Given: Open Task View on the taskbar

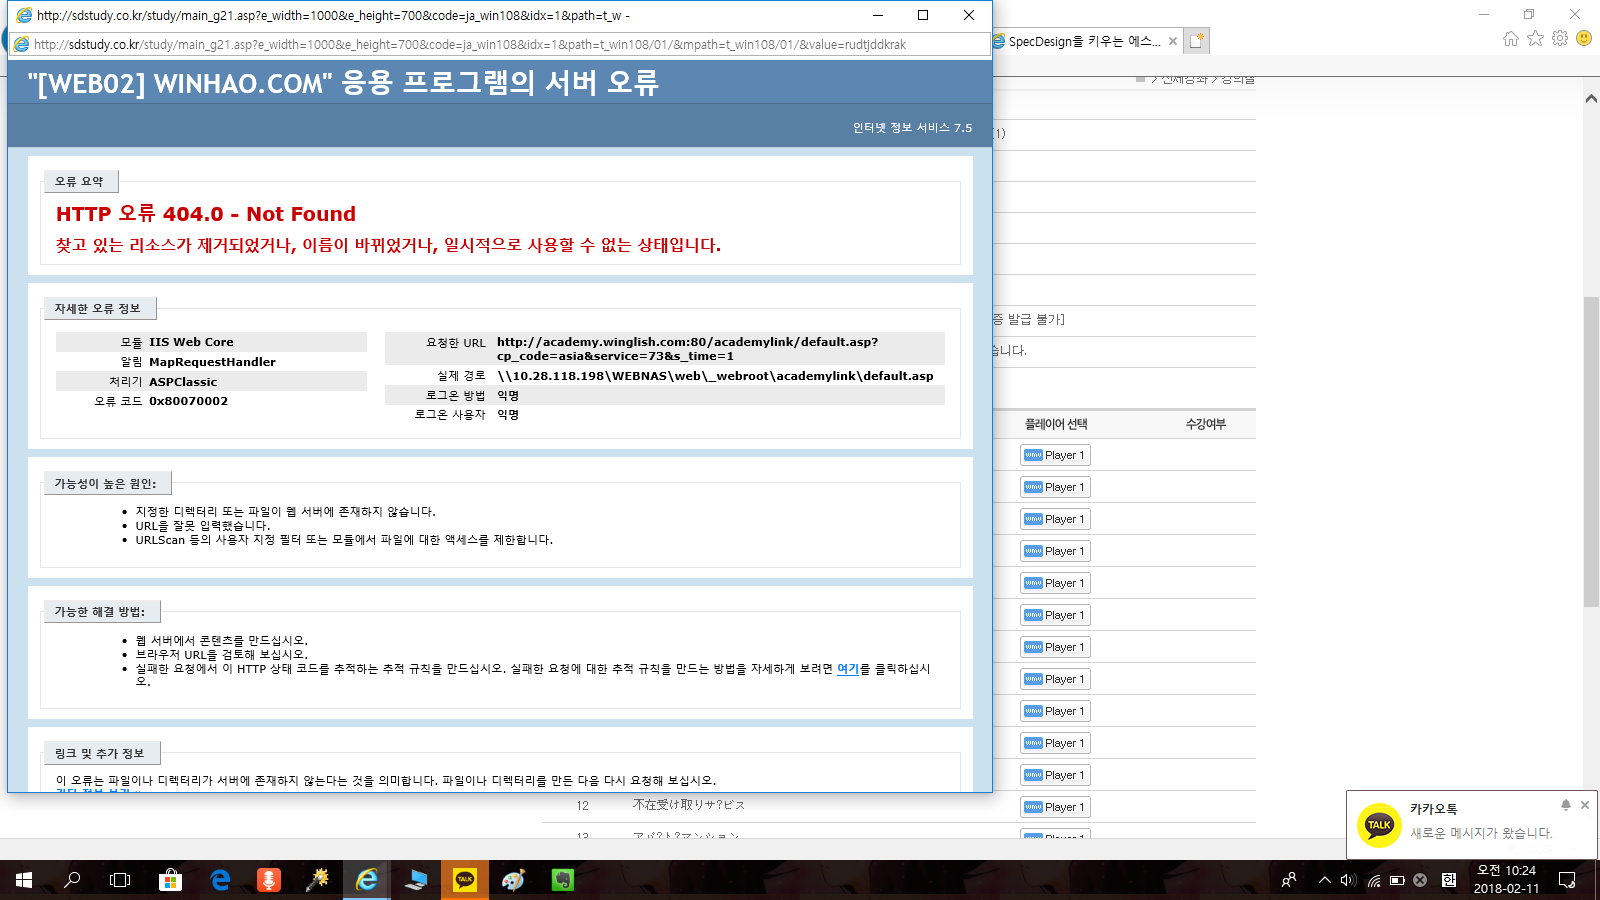Looking at the screenshot, I should [120, 880].
